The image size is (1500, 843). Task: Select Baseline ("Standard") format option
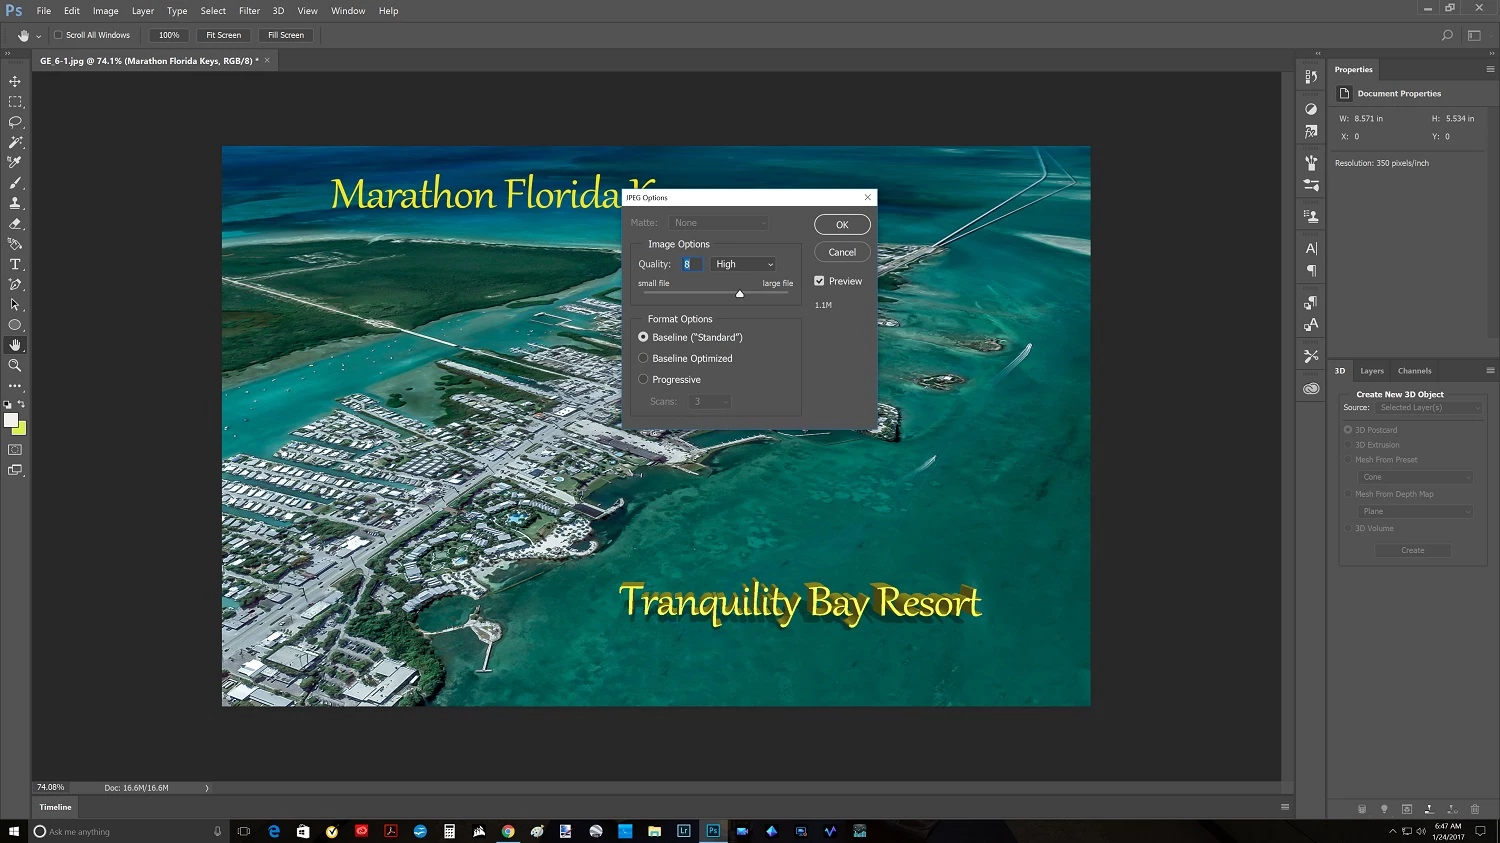pos(643,337)
